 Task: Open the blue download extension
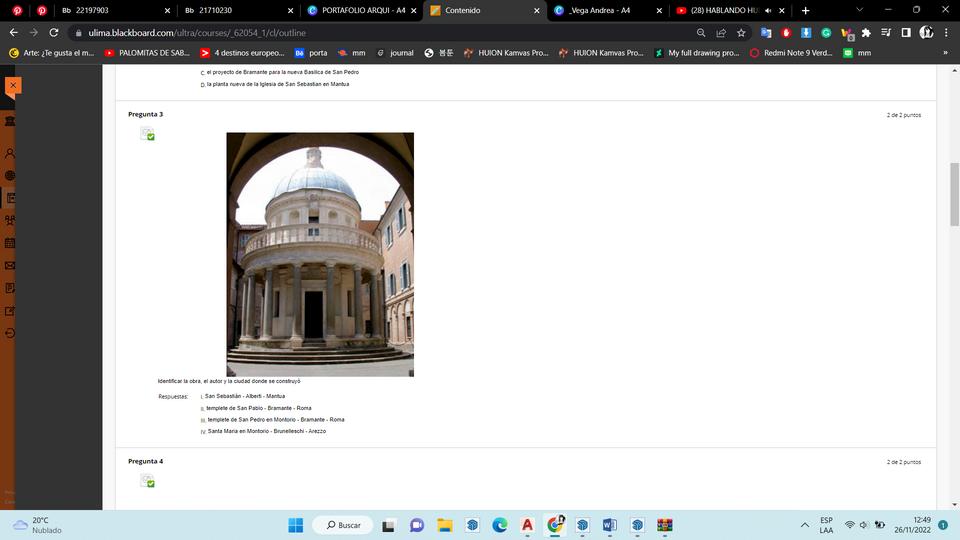click(x=806, y=32)
